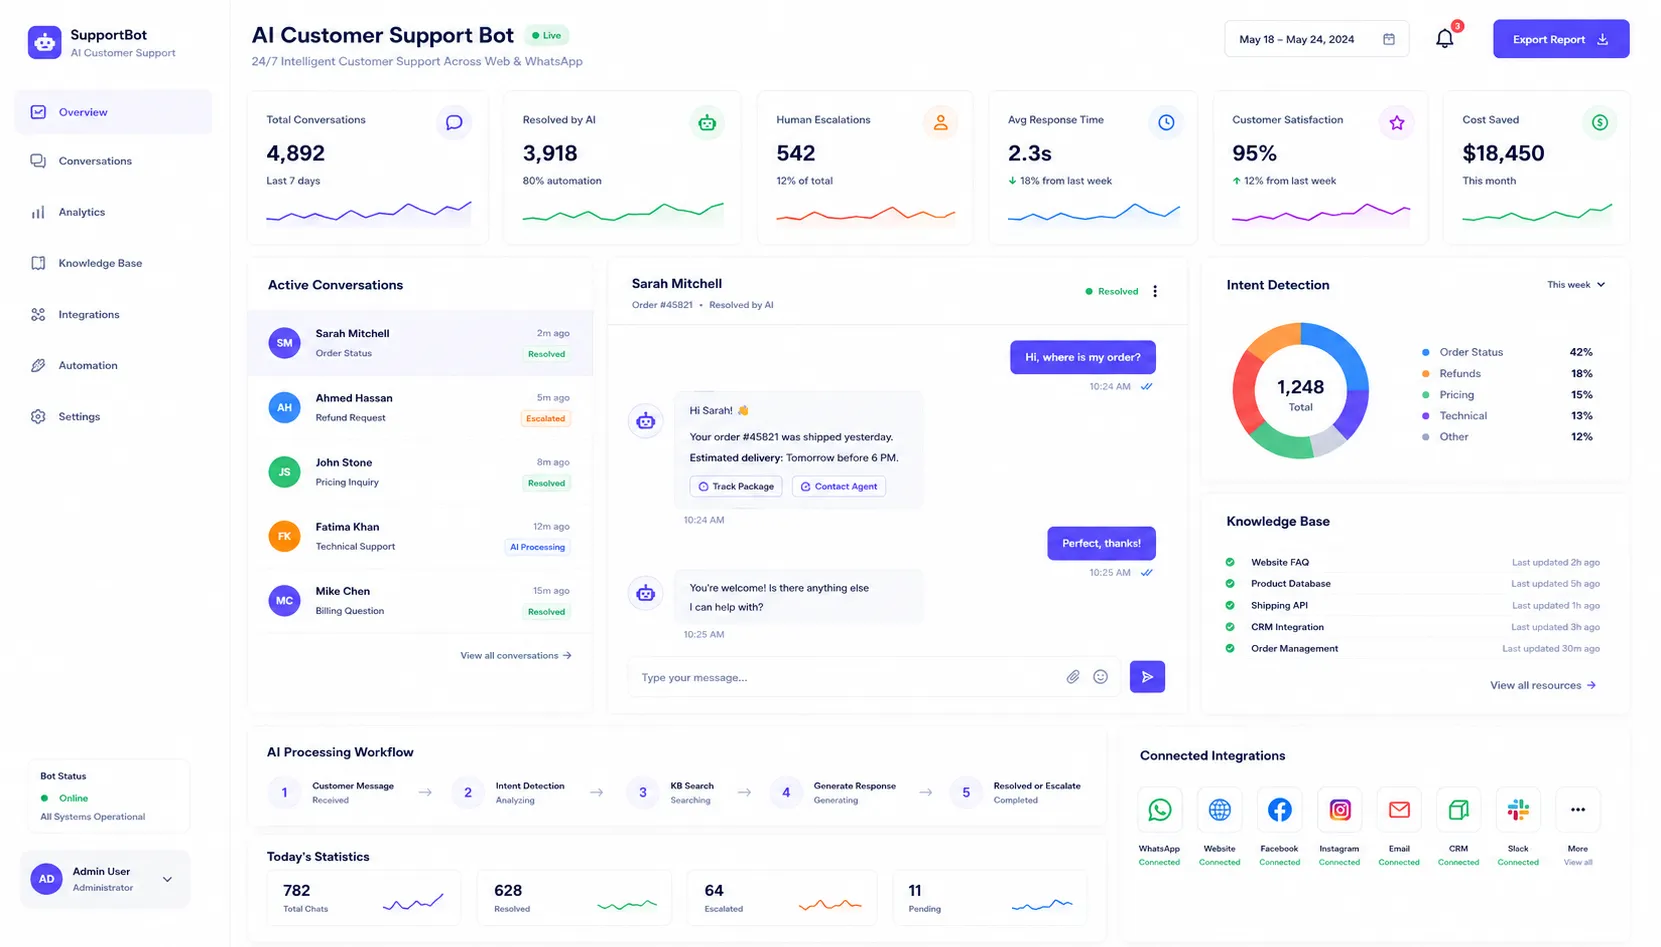1661x947 pixels.
Task: Click the Resolved by AI robot icon
Action: pyautogui.click(x=707, y=122)
